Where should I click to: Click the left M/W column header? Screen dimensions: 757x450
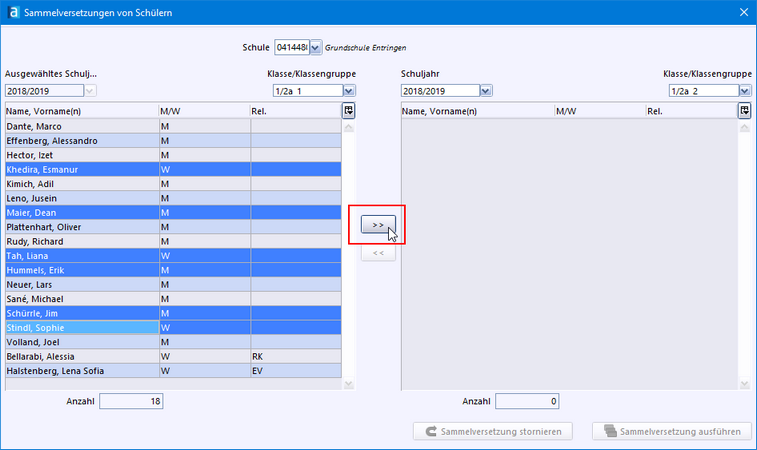pos(203,111)
